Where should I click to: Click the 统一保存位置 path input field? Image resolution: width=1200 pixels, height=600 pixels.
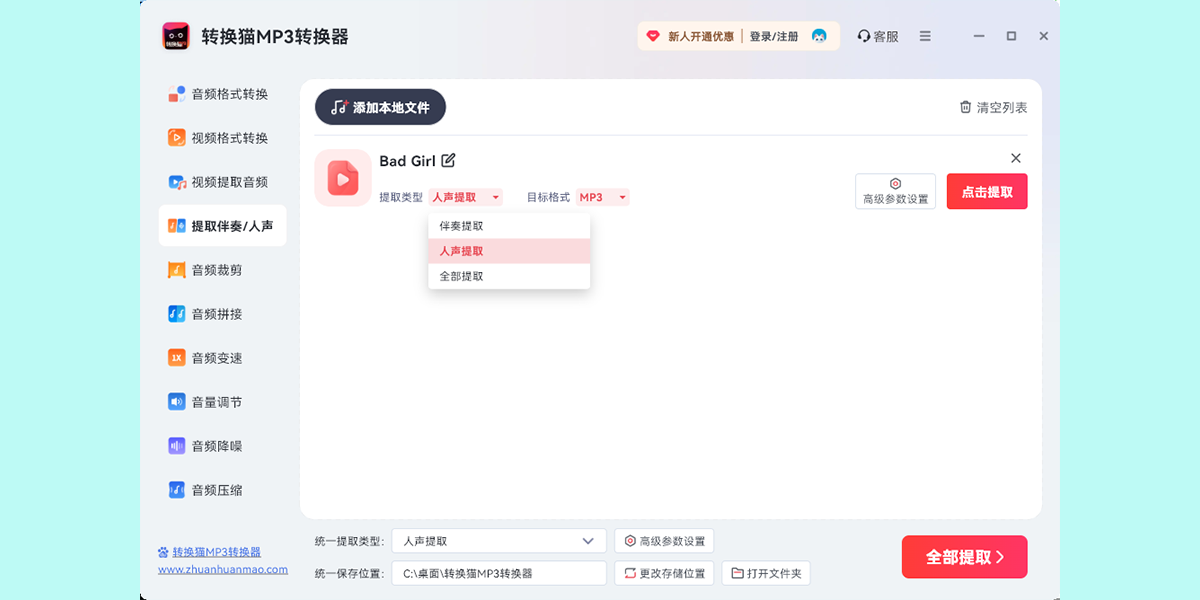pyautogui.click(x=498, y=573)
